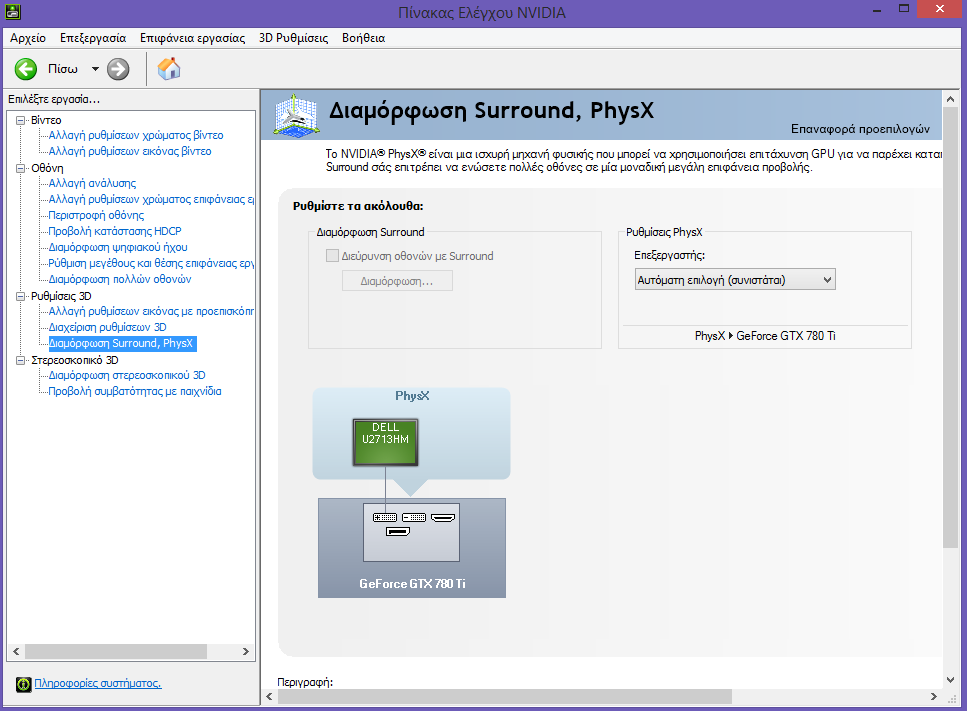
Task: Click the Surround PhysX header icon
Action: [297, 115]
